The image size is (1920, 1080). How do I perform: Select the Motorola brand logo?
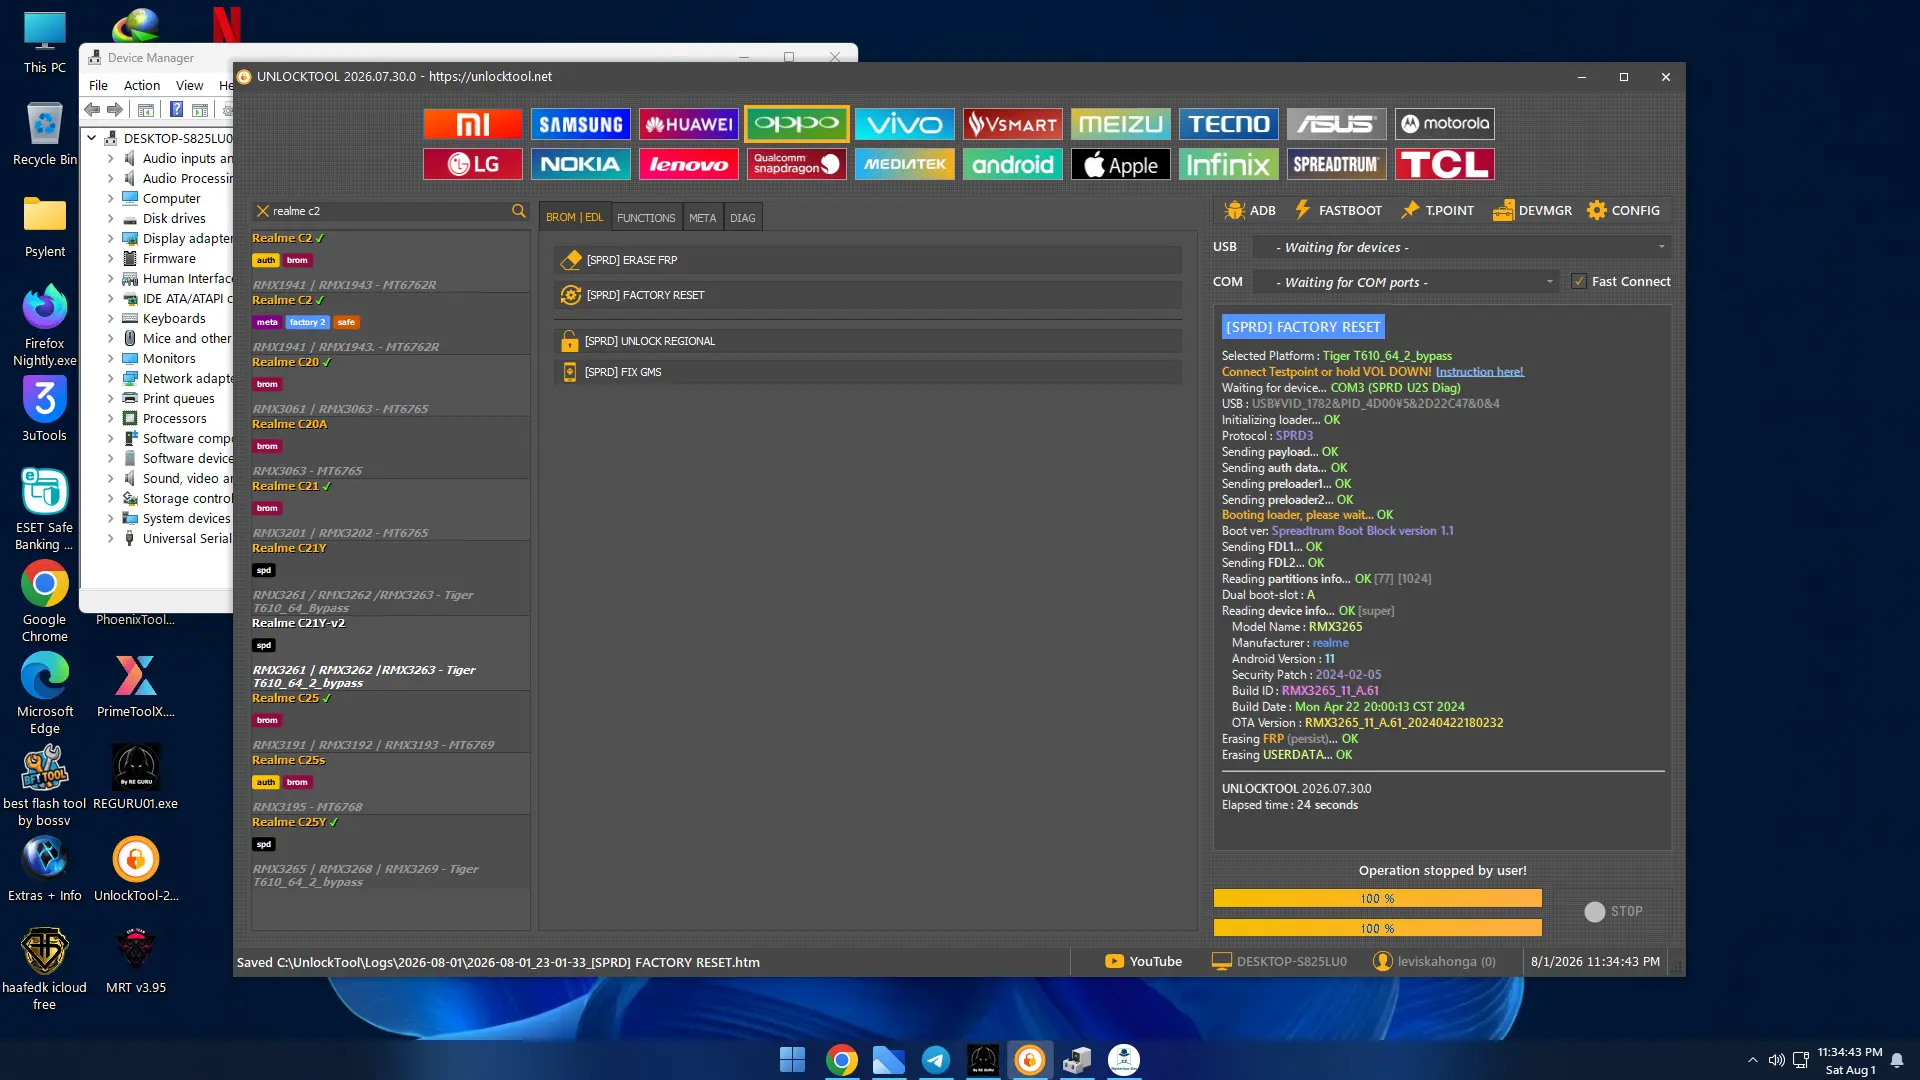1445,124
